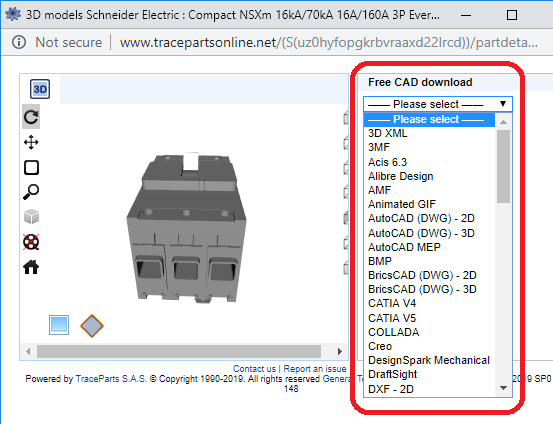This screenshot has width=553, height=424.
Task: Maximize the browser window
Action: (512, 15)
